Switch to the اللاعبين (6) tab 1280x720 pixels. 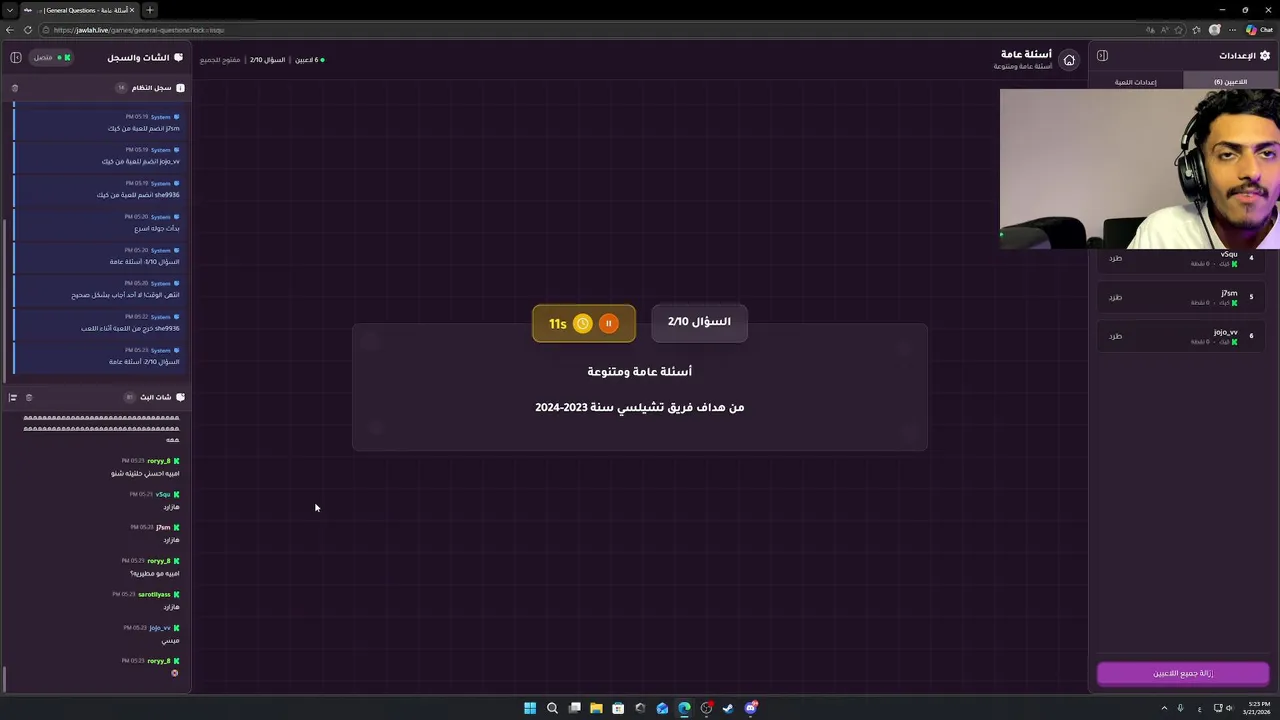[1231, 82]
